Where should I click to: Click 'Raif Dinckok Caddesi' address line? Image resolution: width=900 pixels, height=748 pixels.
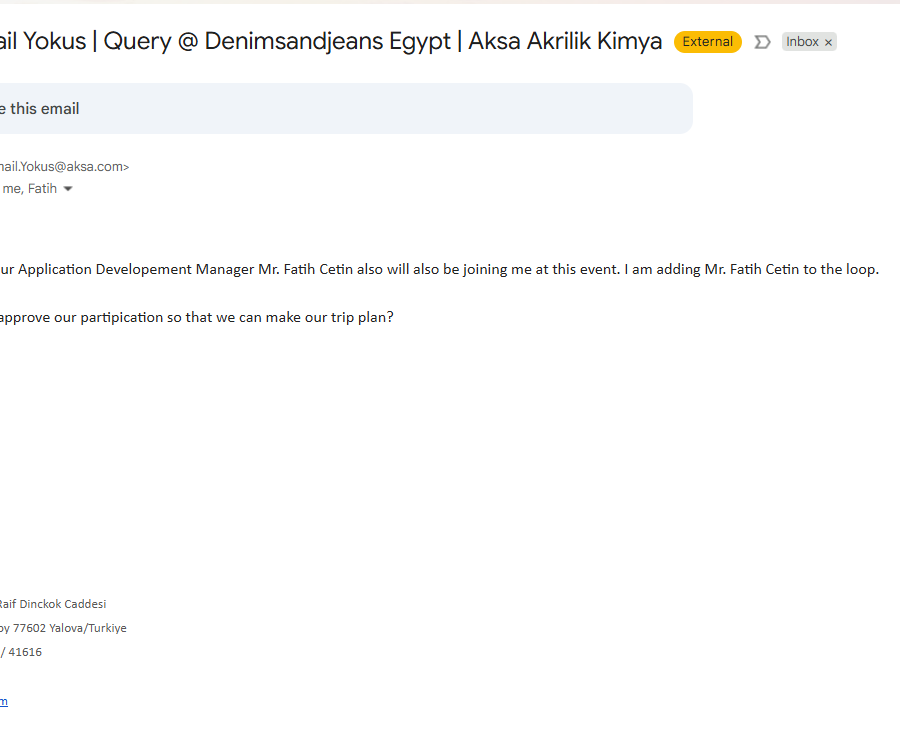click(52, 604)
